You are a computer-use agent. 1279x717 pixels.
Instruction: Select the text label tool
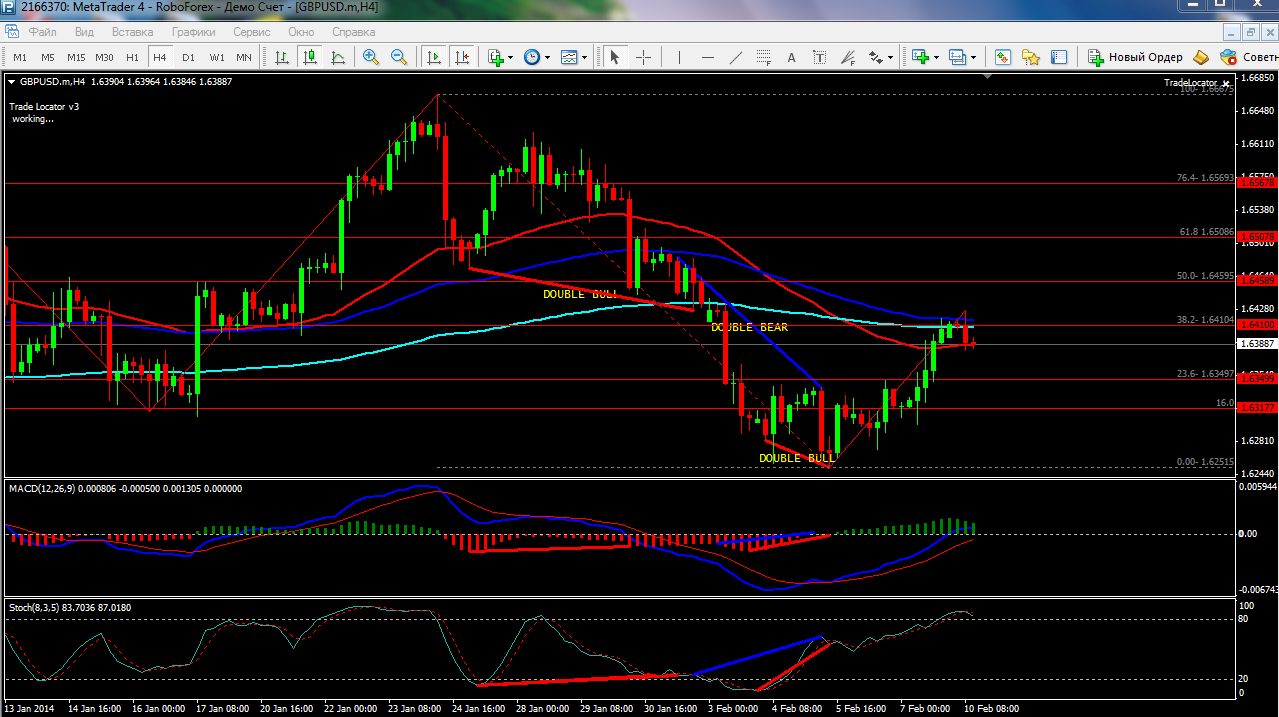[x=820, y=57]
